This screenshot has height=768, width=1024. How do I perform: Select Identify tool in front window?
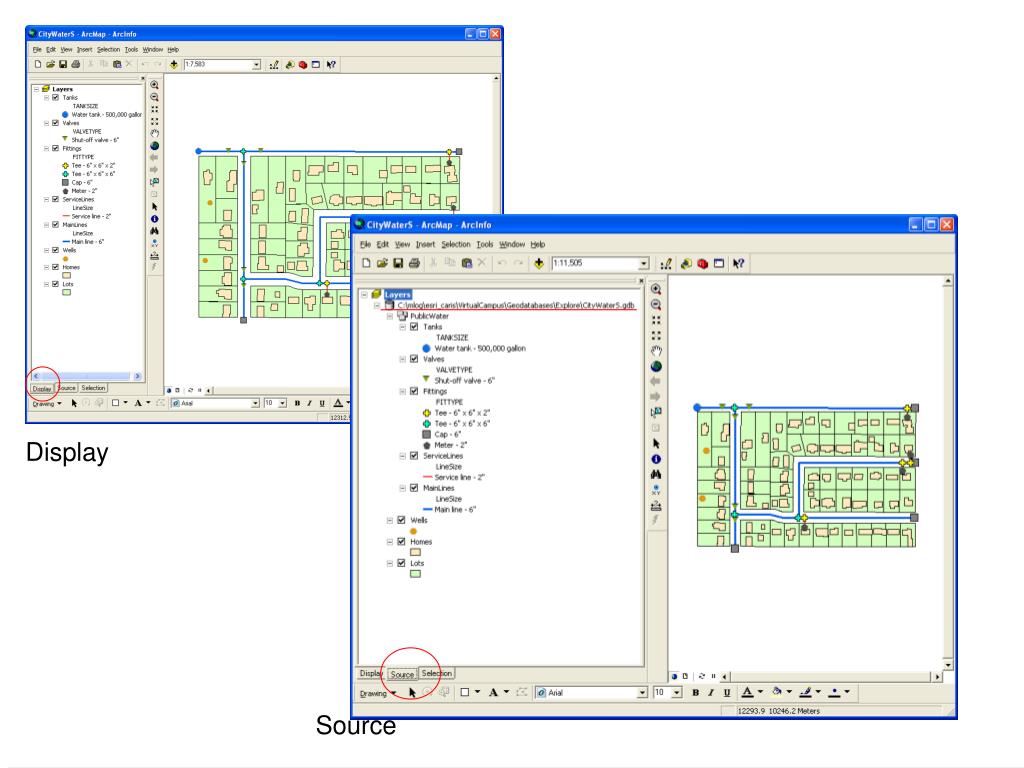click(656, 459)
